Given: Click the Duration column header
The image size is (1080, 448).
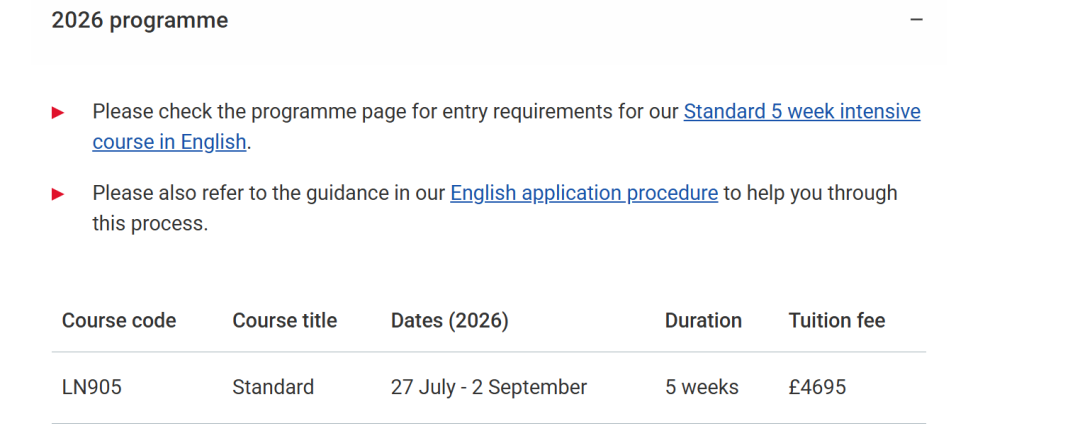Looking at the screenshot, I should click(x=703, y=321).
